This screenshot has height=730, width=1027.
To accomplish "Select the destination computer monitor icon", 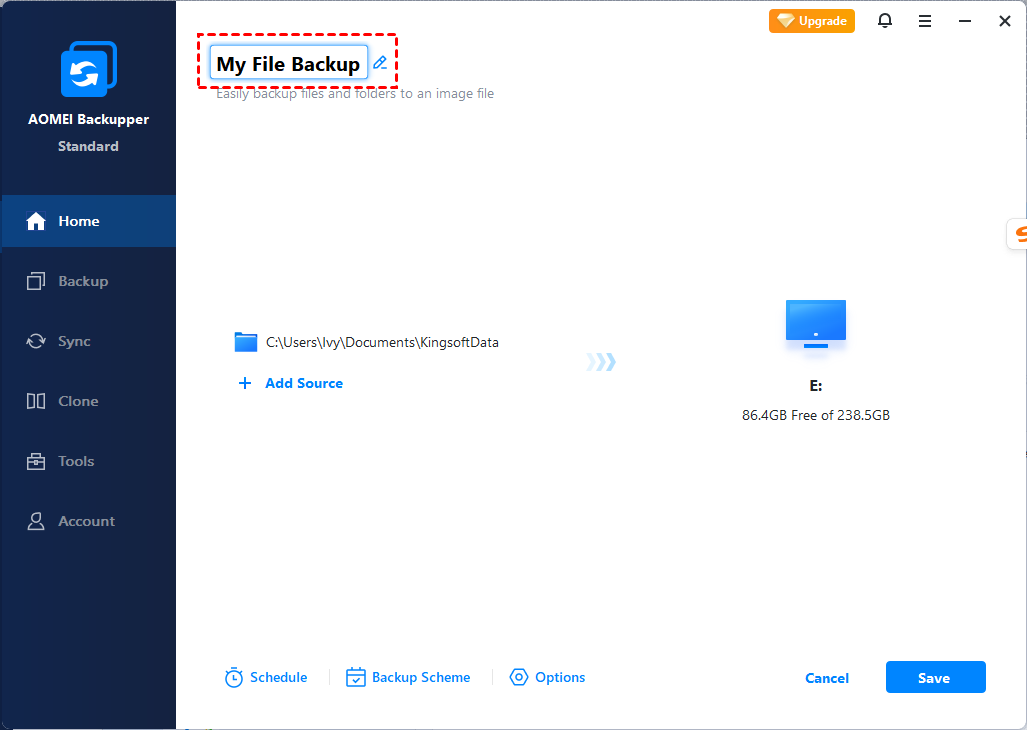I will tap(816, 323).
